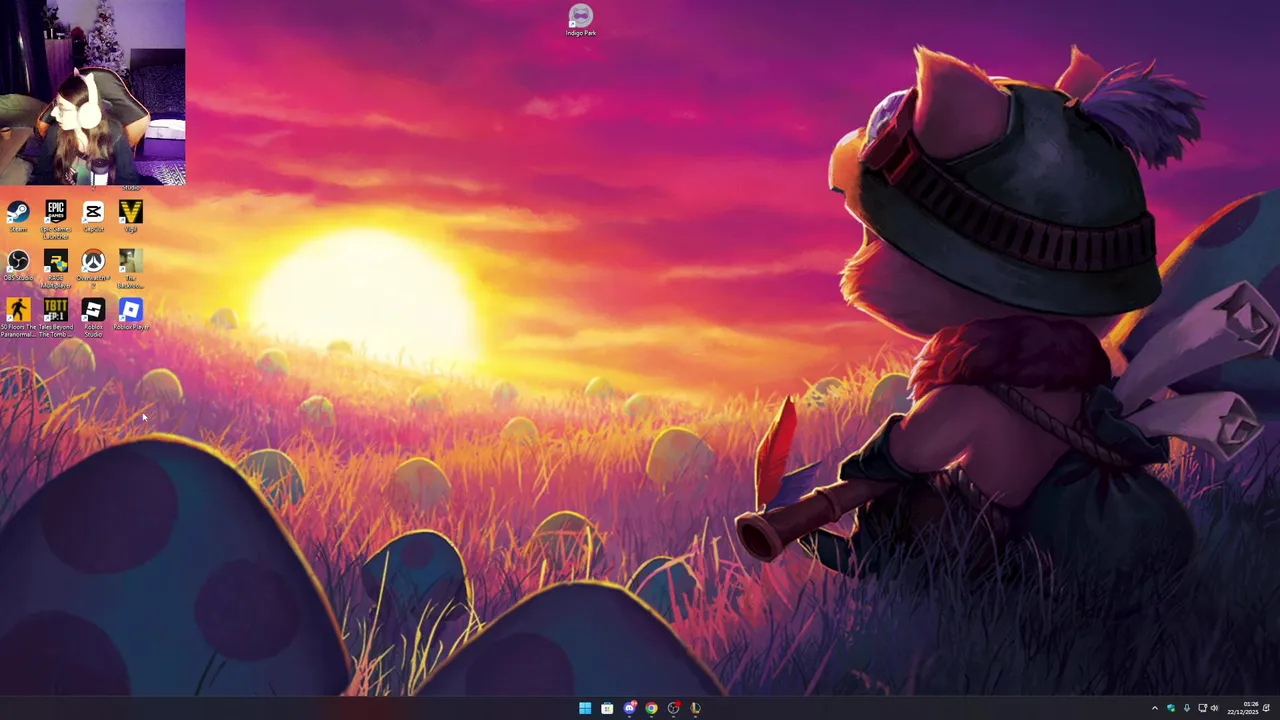The height and width of the screenshot is (720, 1280).
Task: Click the microphone tray icon
Action: (x=1187, y=708)
